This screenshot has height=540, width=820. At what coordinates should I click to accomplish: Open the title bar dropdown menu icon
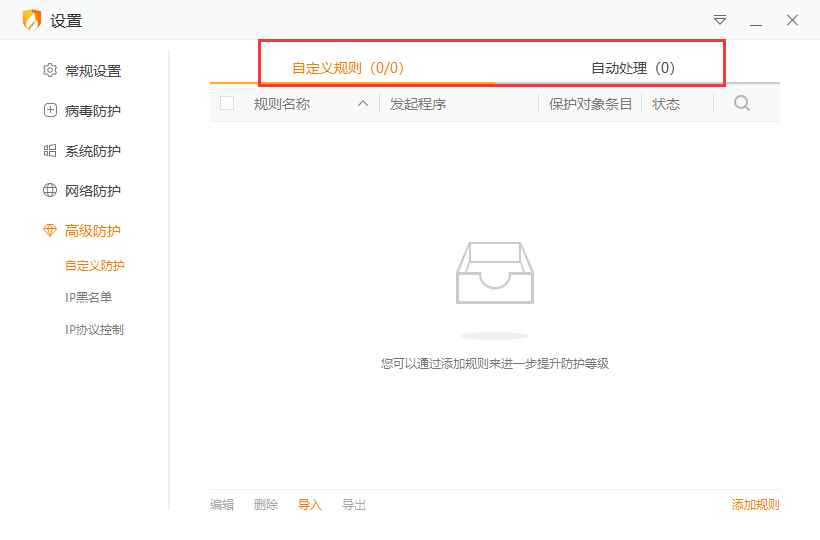pos(720,20)
